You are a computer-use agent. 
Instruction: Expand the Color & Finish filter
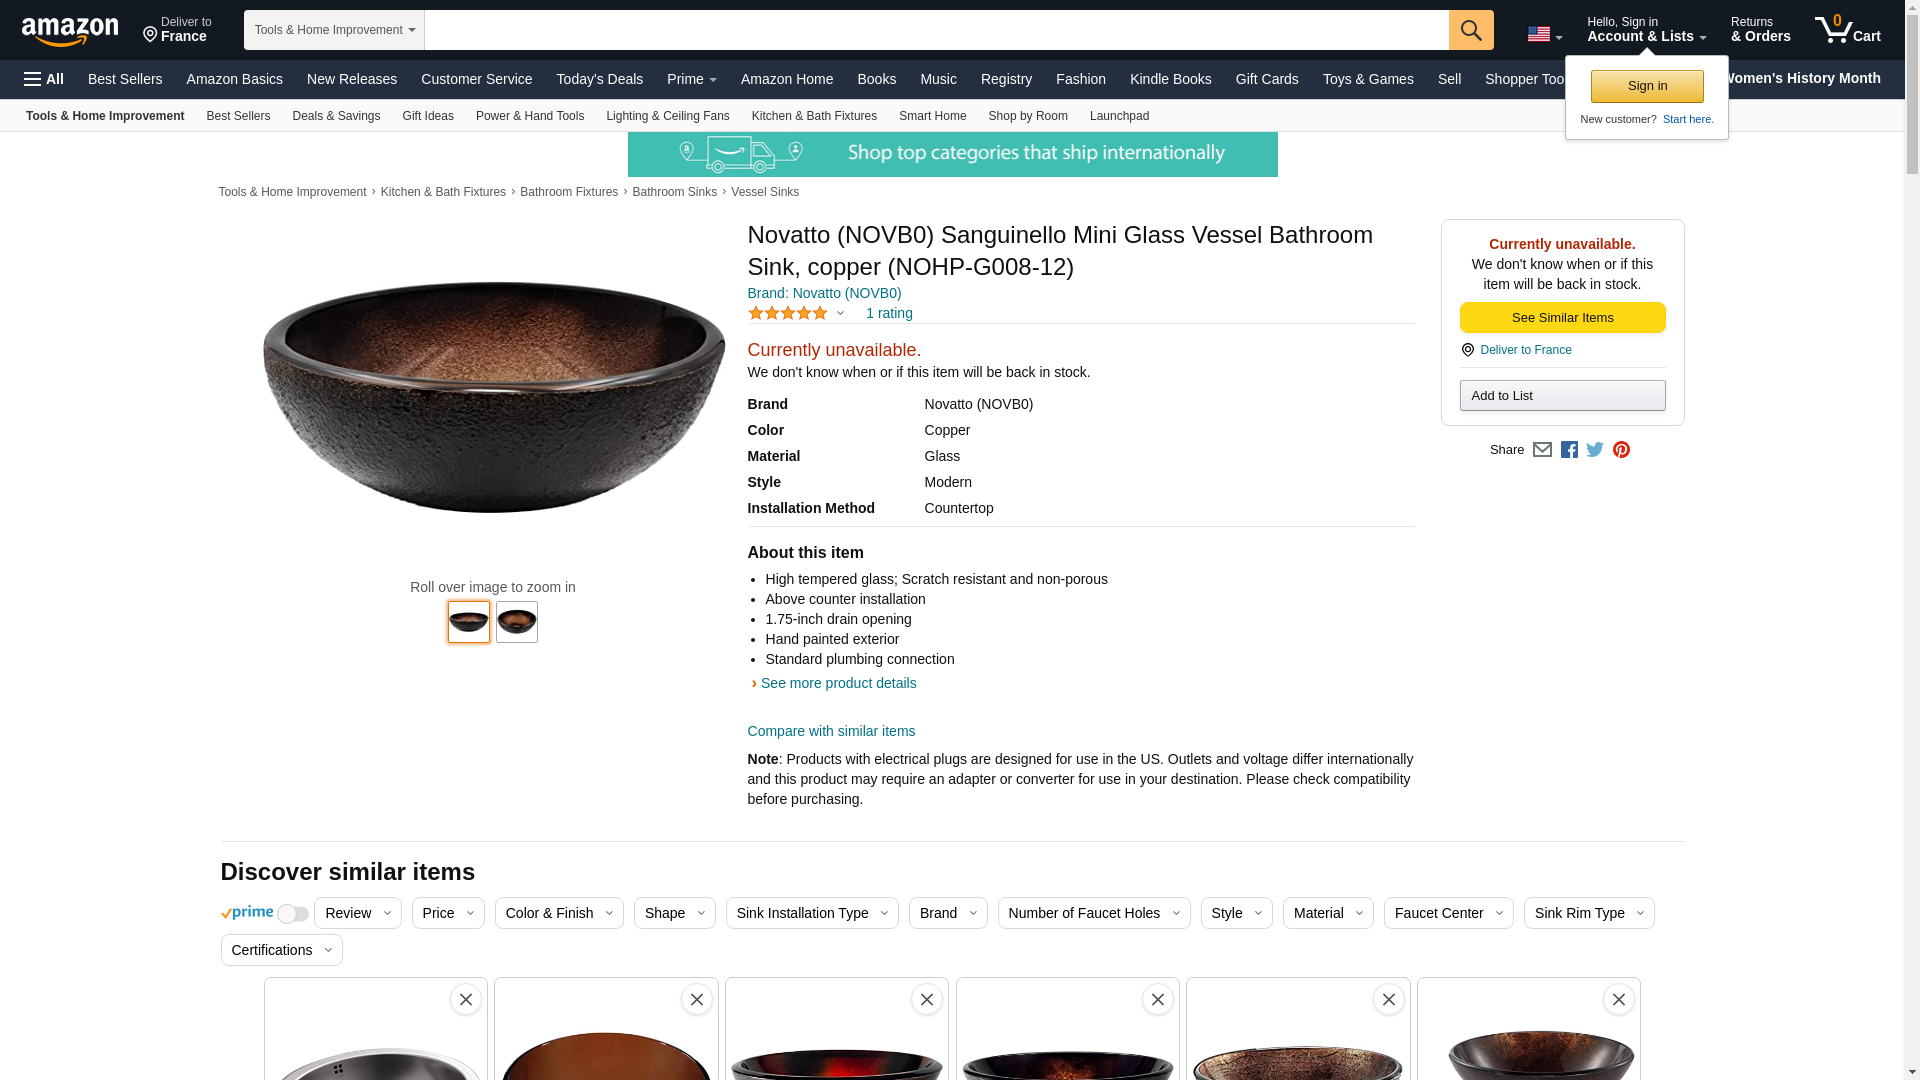click(x=559, y=913)
